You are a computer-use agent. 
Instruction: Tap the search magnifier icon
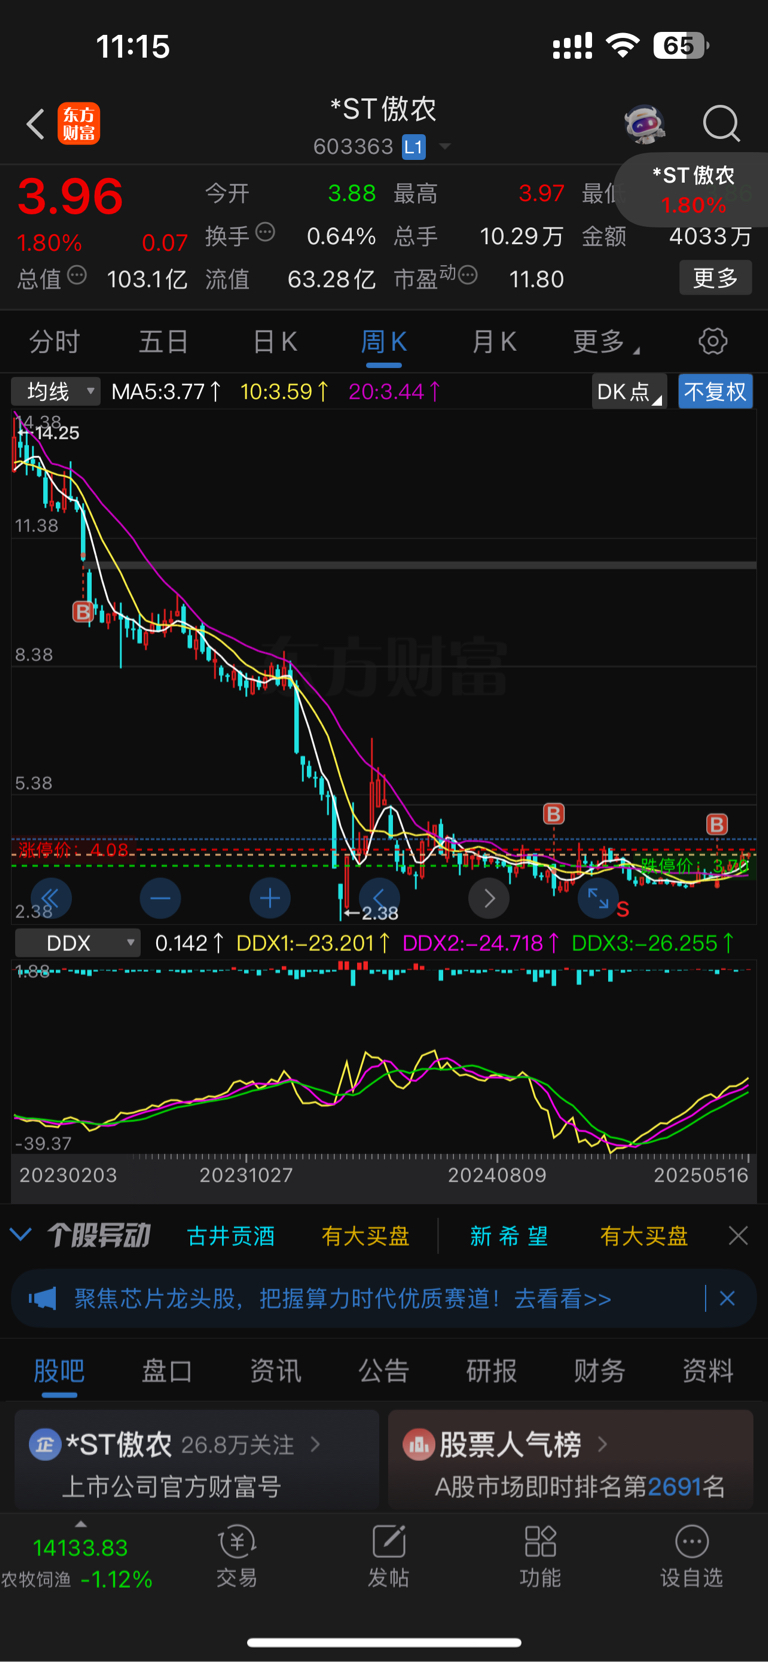721,124
